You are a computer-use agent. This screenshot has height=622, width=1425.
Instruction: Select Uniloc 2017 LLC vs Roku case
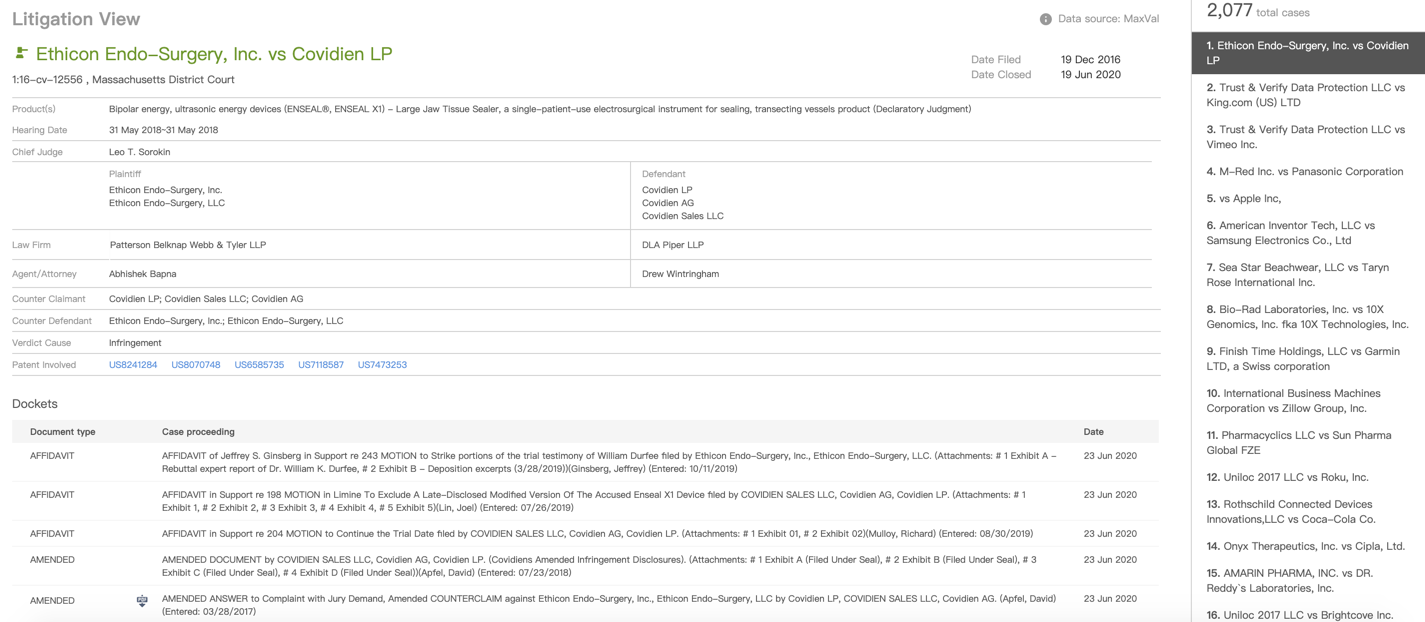tap(1287, 478)
